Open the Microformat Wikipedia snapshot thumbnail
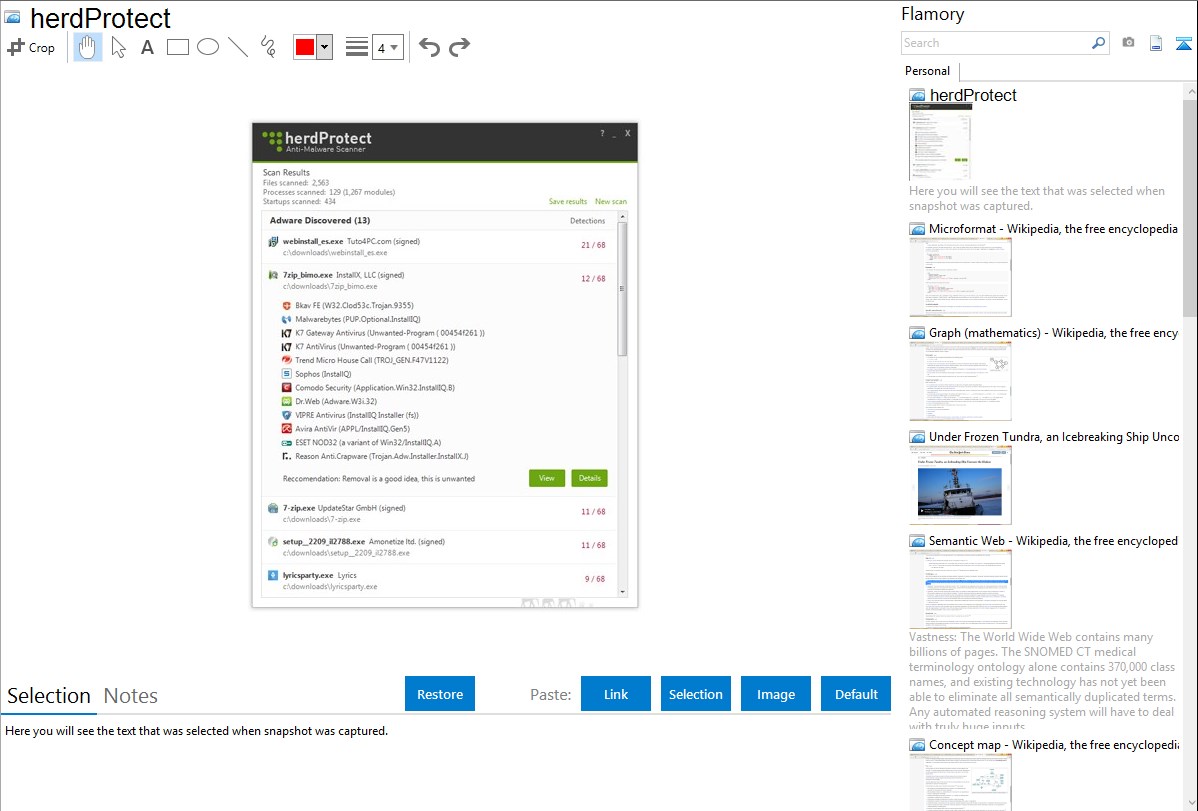 pos(960,277)
